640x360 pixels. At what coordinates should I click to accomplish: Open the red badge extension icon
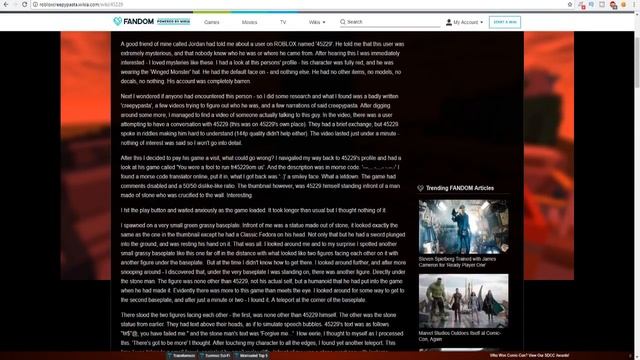pyautogui.click(x=582, y=5)
